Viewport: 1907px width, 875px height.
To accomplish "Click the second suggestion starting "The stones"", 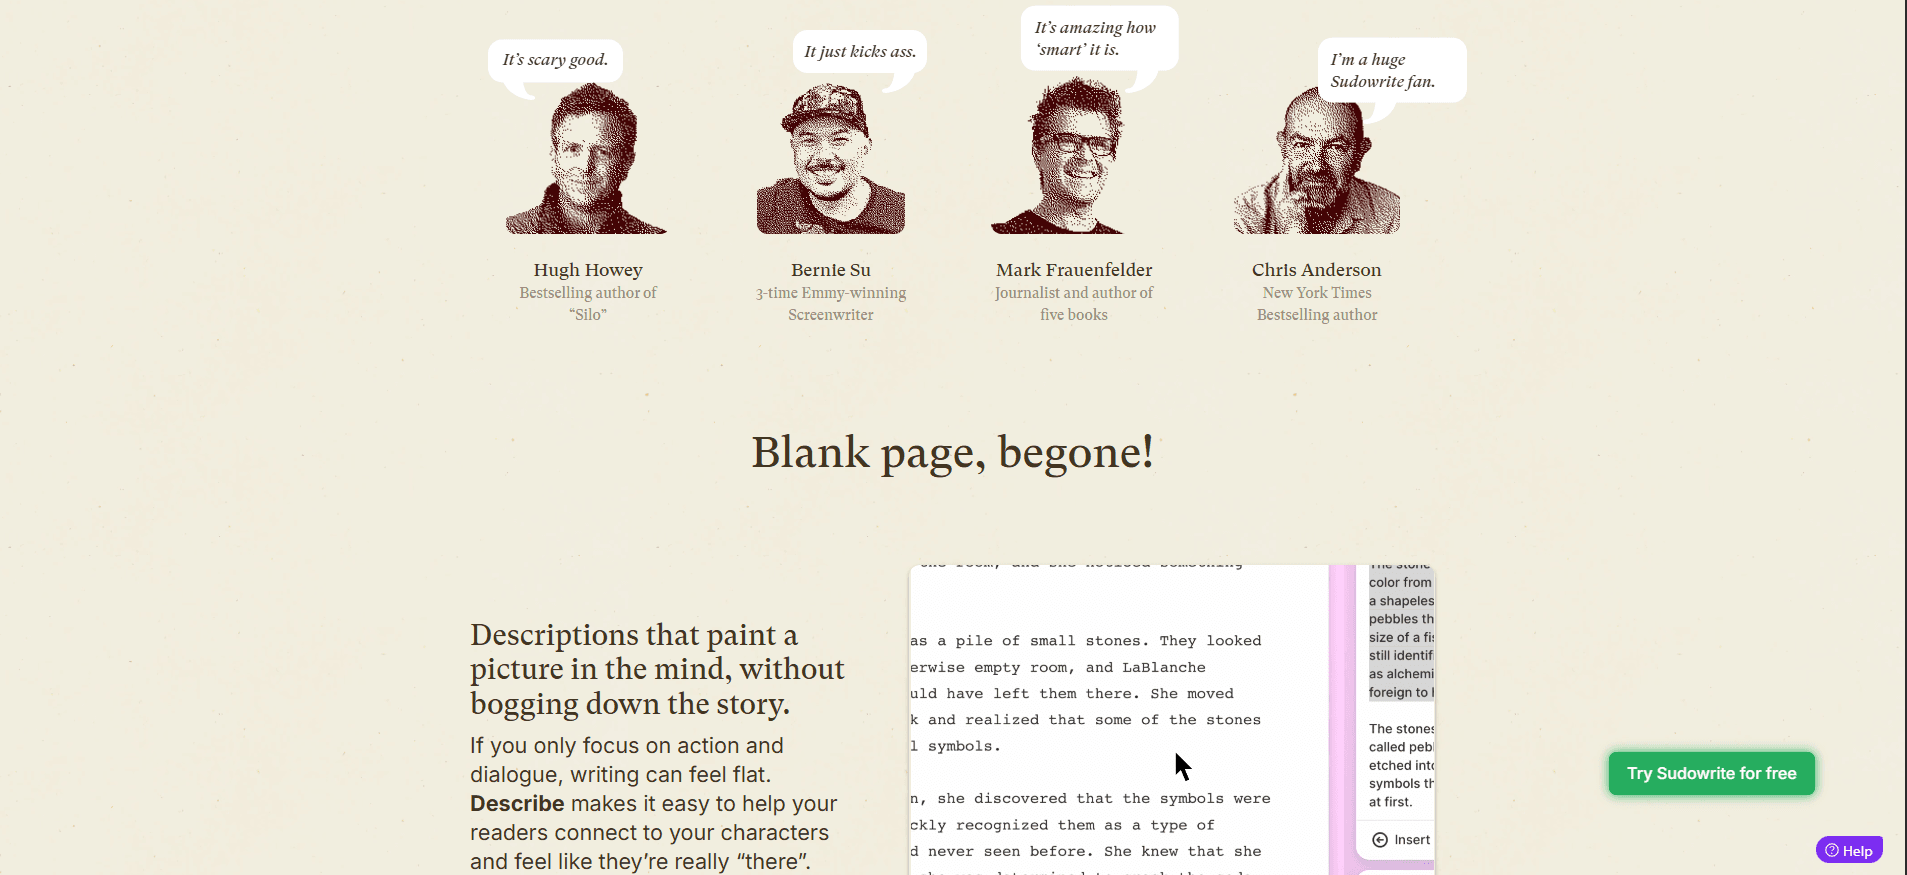I will [1400, 765].
